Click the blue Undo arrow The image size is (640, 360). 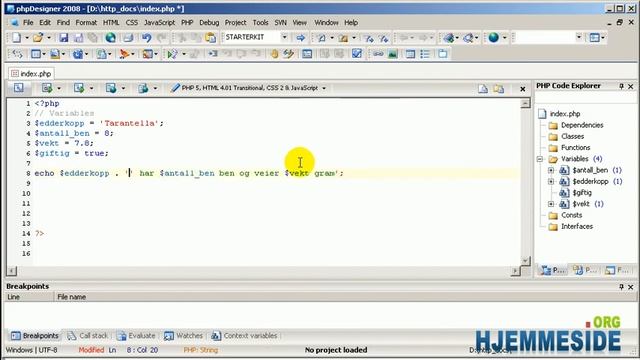point(146,38)
